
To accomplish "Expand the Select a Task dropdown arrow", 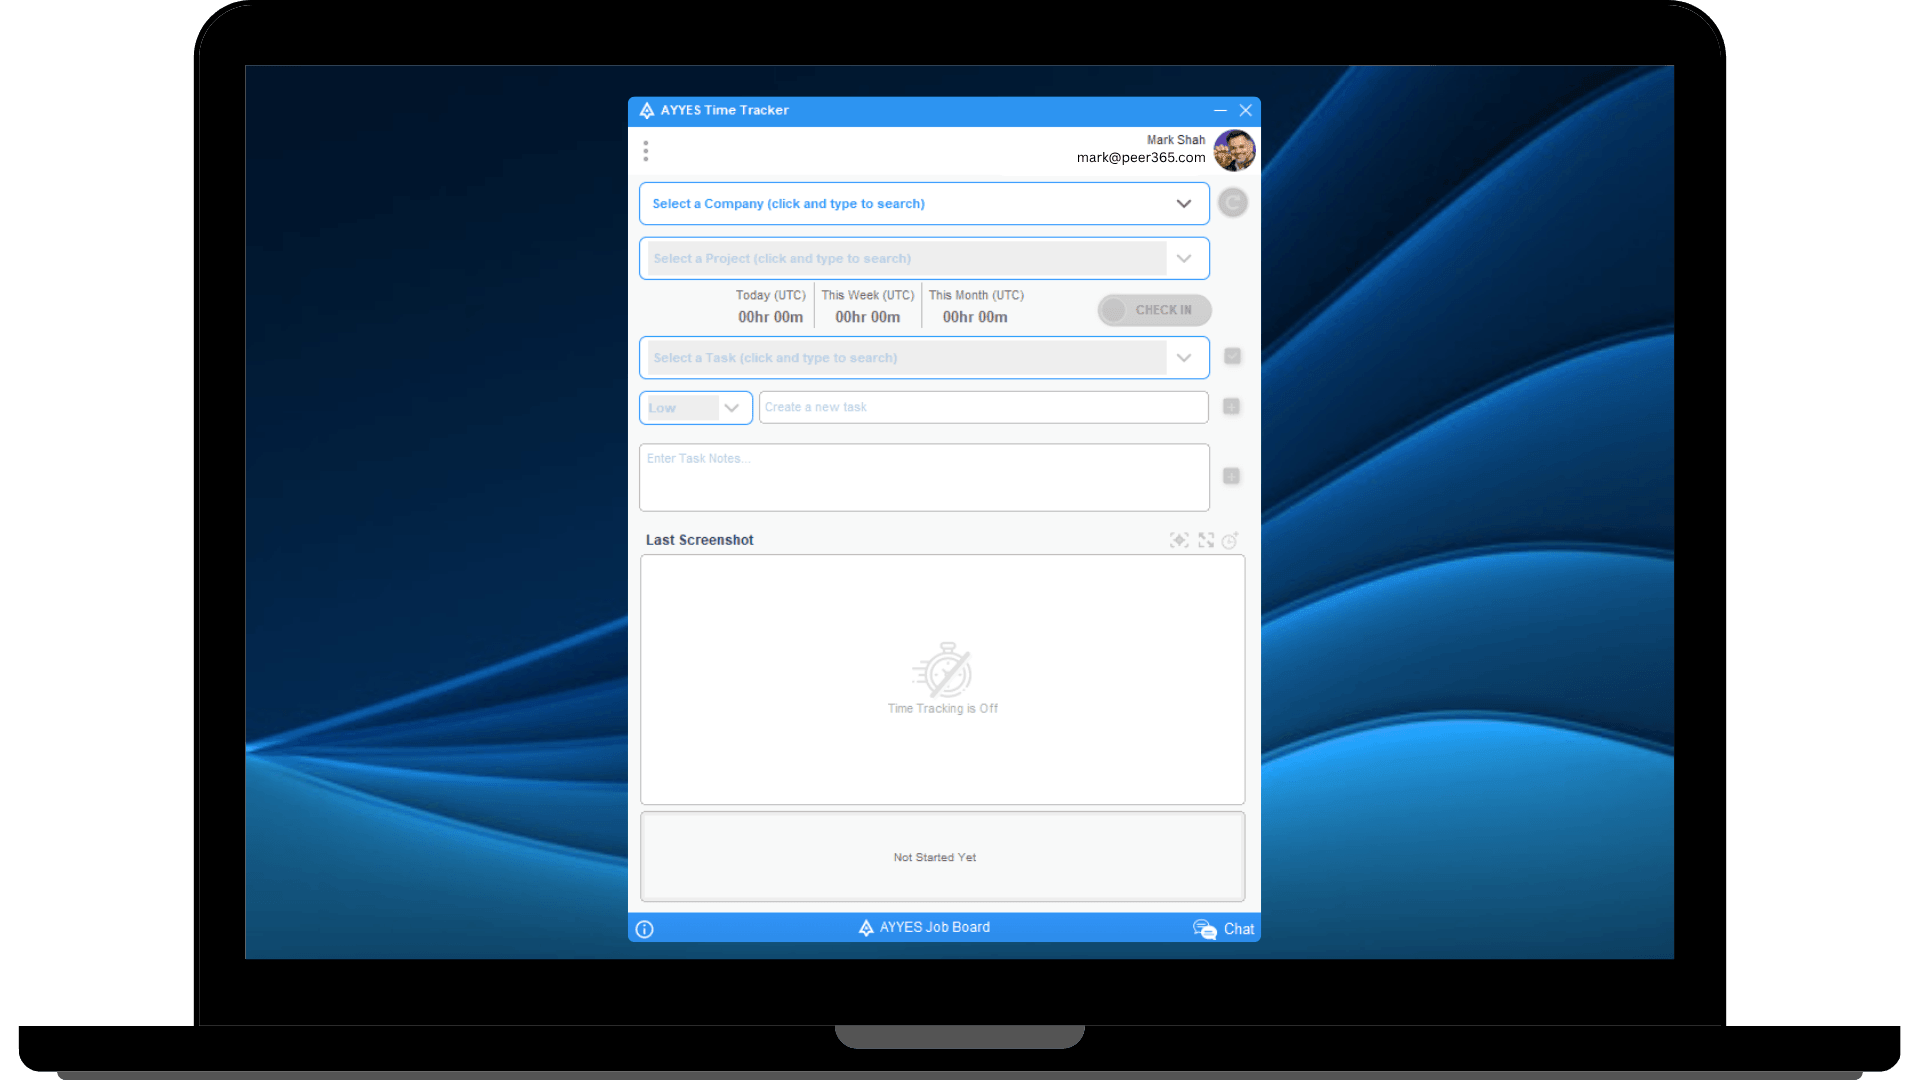I will pos(1184,358).
